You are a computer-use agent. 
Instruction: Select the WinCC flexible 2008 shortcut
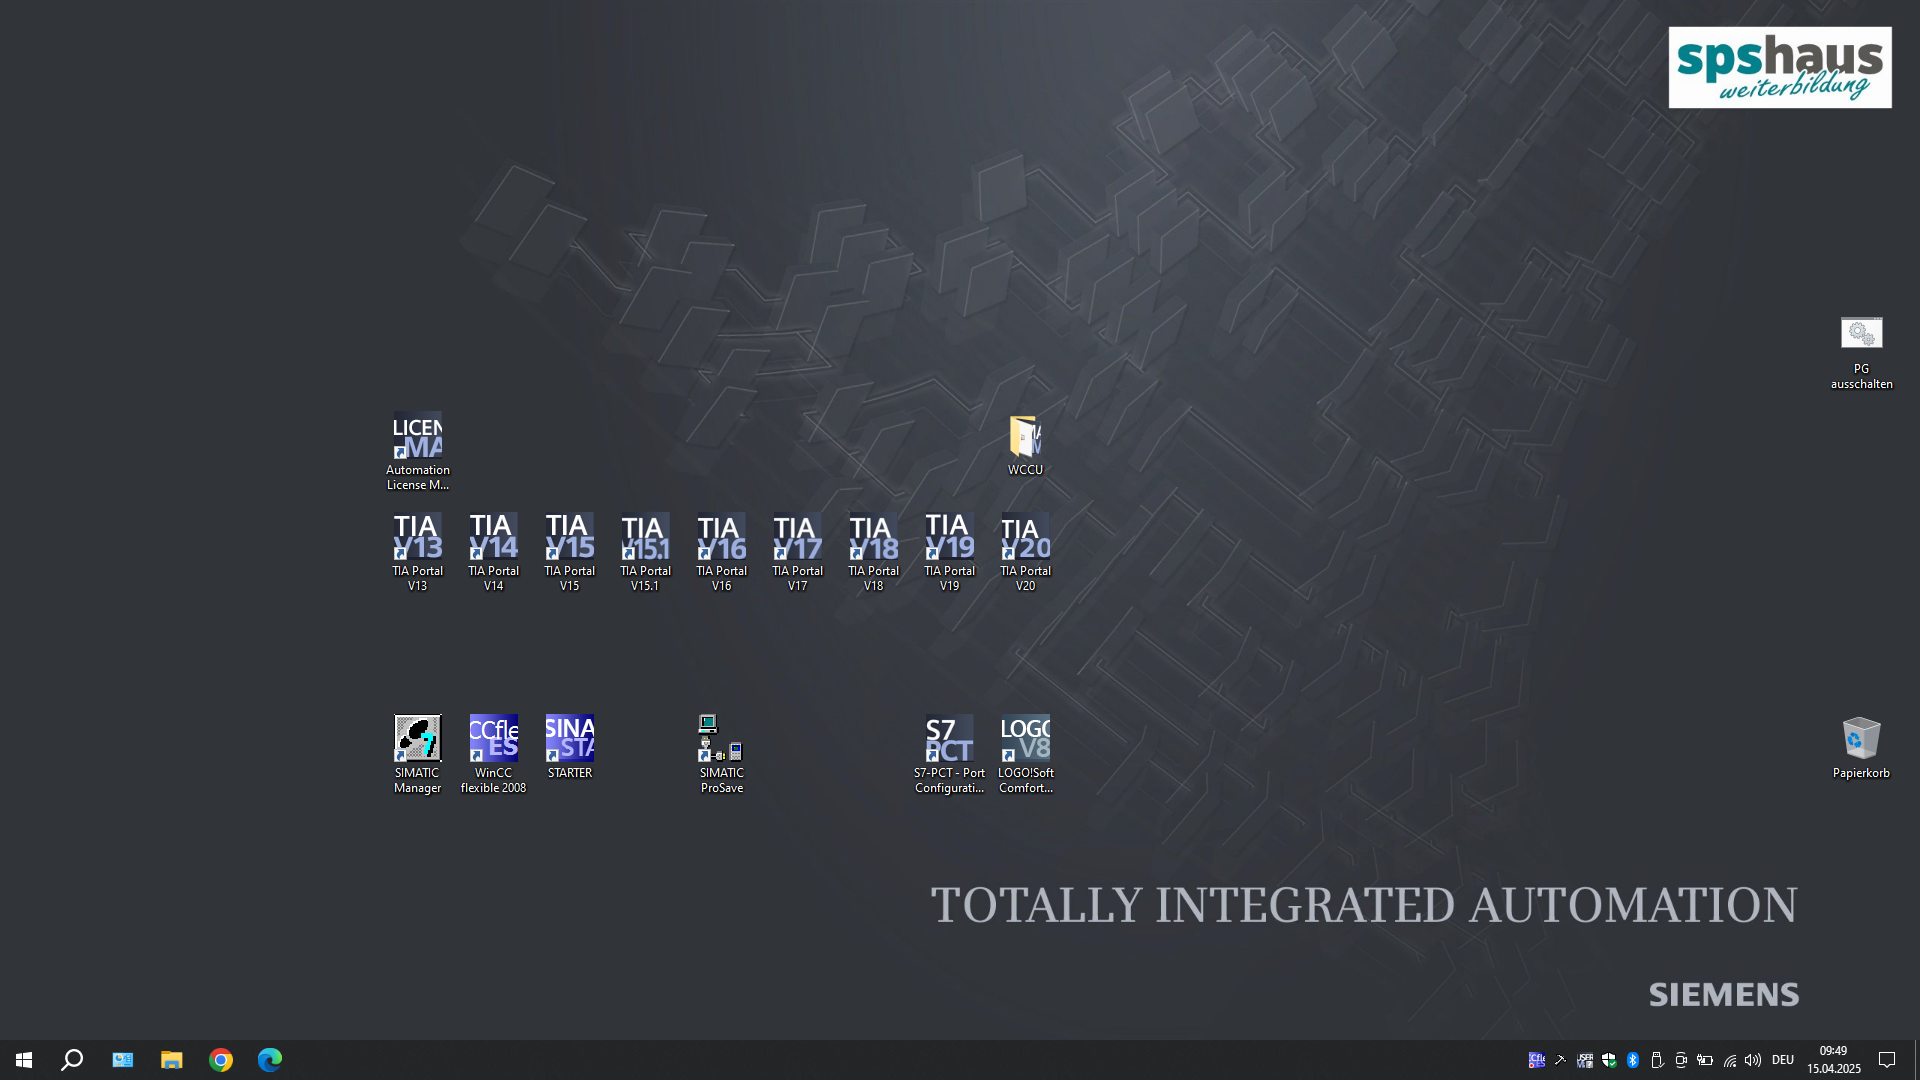493,754
